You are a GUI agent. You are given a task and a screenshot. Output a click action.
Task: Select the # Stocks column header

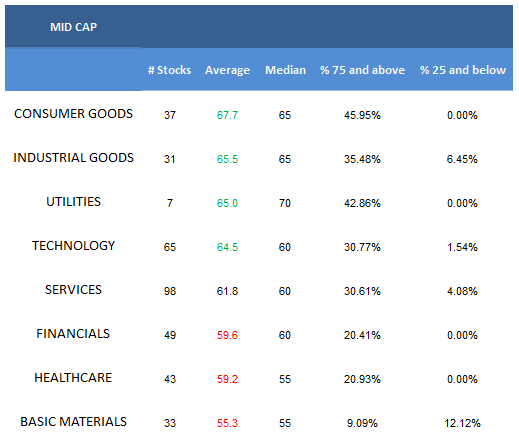[x=169, y=70]
